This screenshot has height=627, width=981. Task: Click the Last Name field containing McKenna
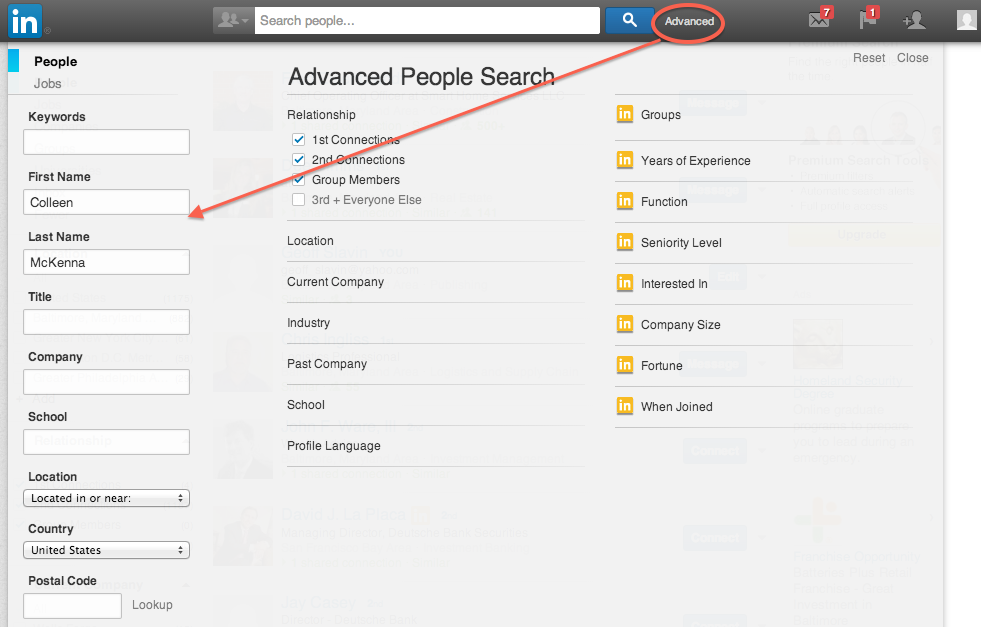tap(106, 262)
